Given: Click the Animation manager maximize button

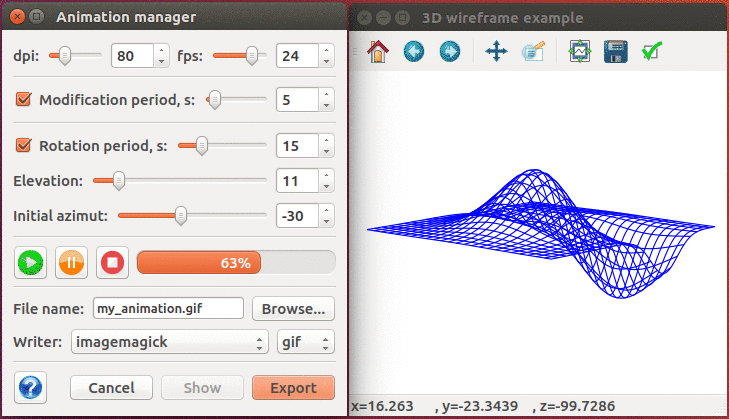Looking at the screenshot, I should pyautogui.click(x=36, y=17).
